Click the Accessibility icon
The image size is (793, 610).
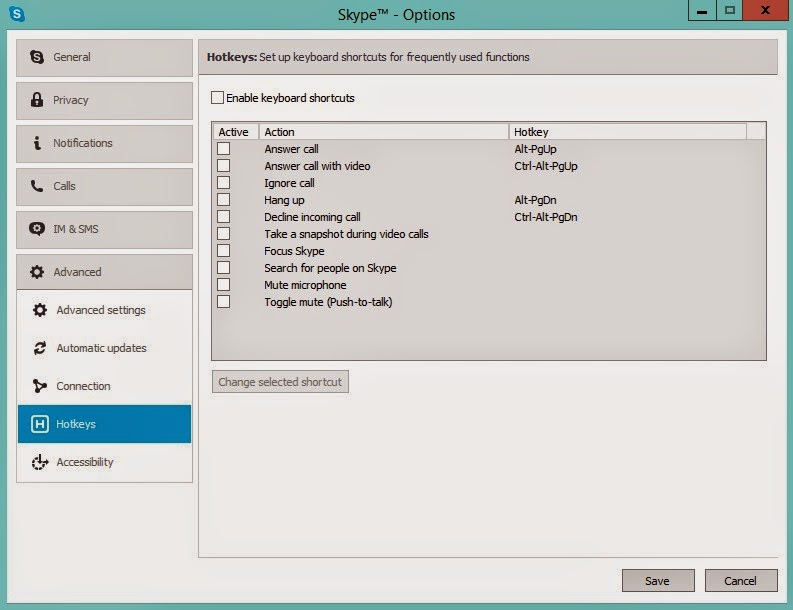(39, 462)
